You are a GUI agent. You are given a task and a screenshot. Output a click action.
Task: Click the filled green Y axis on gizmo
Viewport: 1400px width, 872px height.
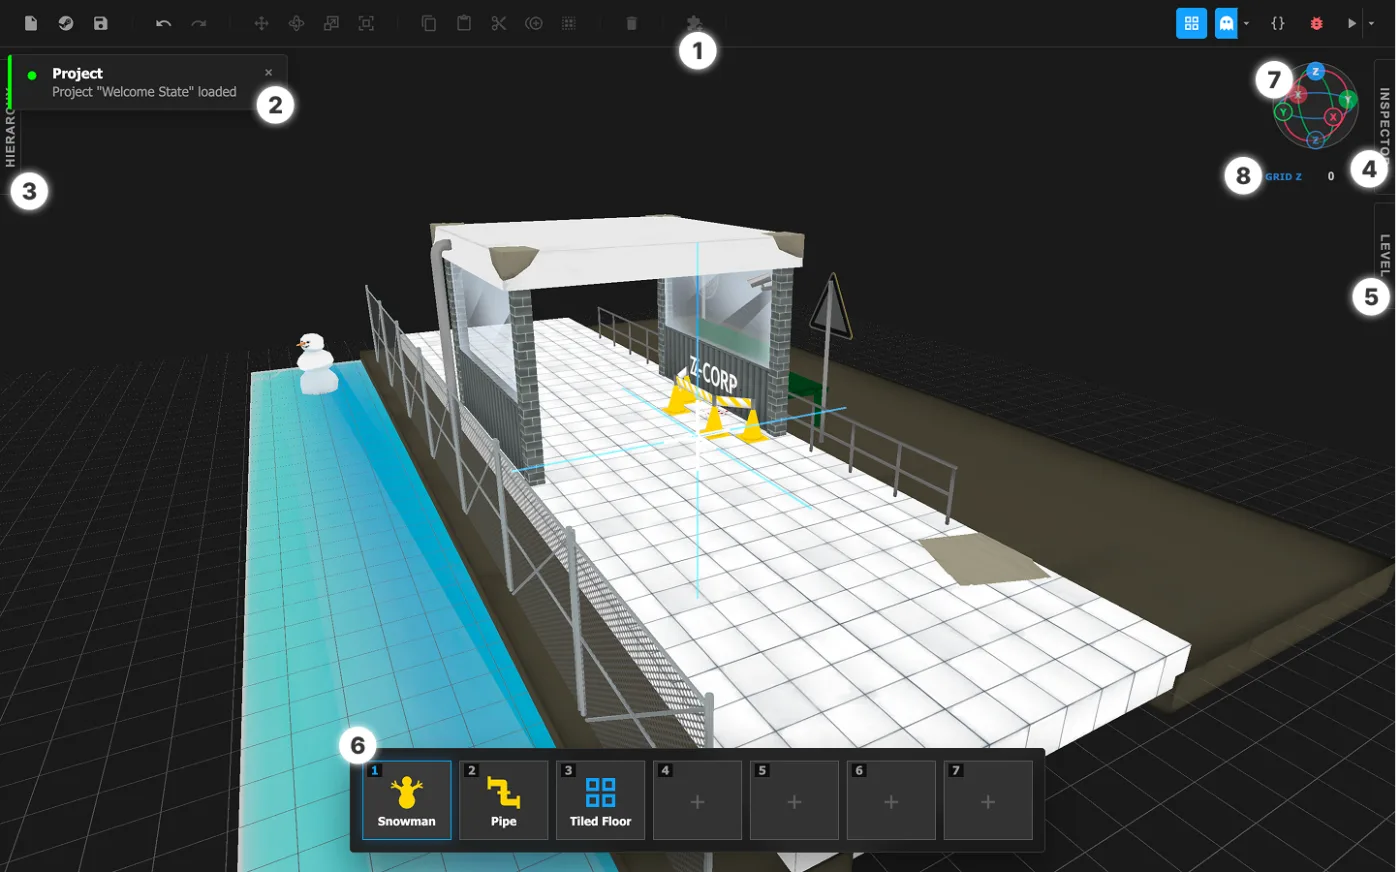point(1348,100)
